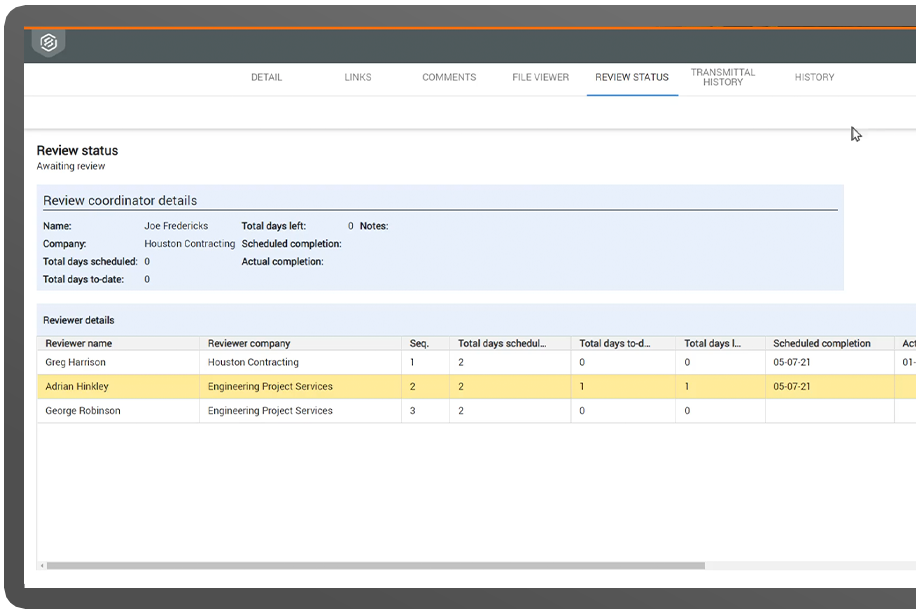Open the Transmittal History tab
916x615 pixels.
pos(723,77)
